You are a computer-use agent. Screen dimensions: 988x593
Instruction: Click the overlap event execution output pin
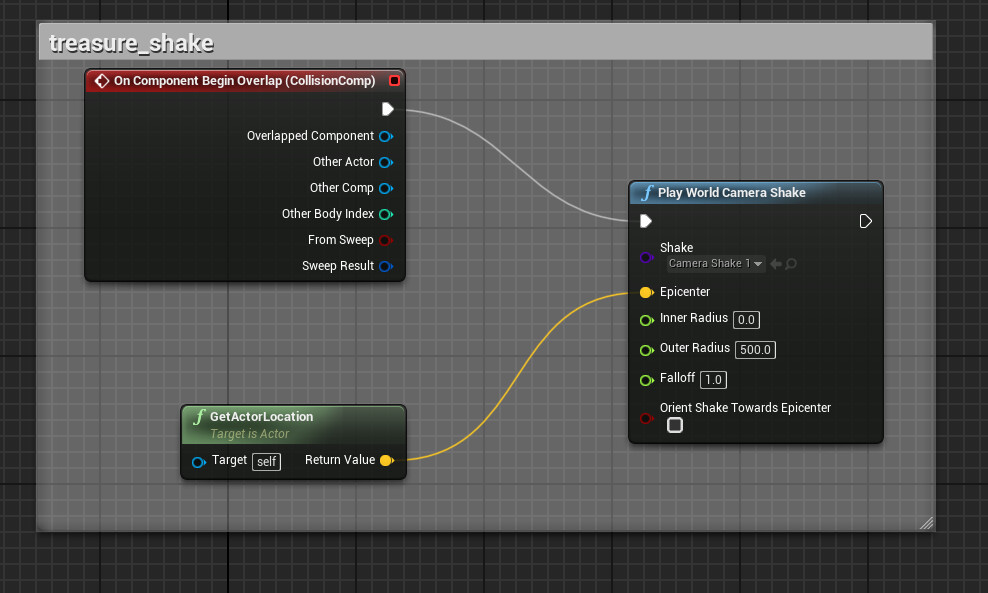point(388,109)
